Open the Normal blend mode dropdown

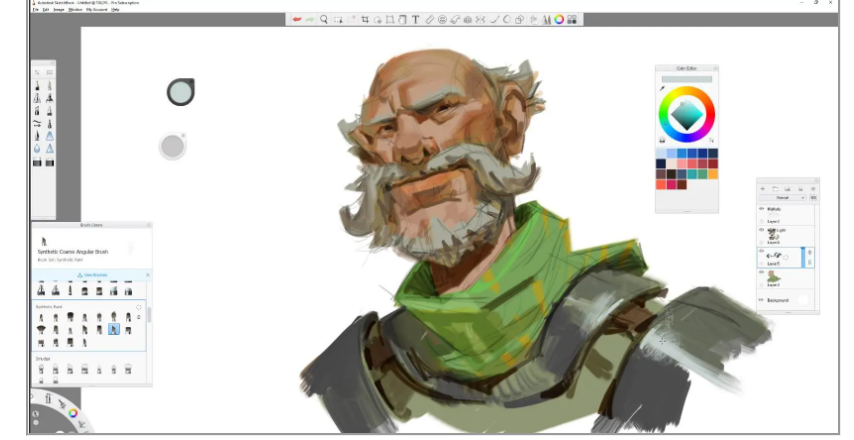783,198
